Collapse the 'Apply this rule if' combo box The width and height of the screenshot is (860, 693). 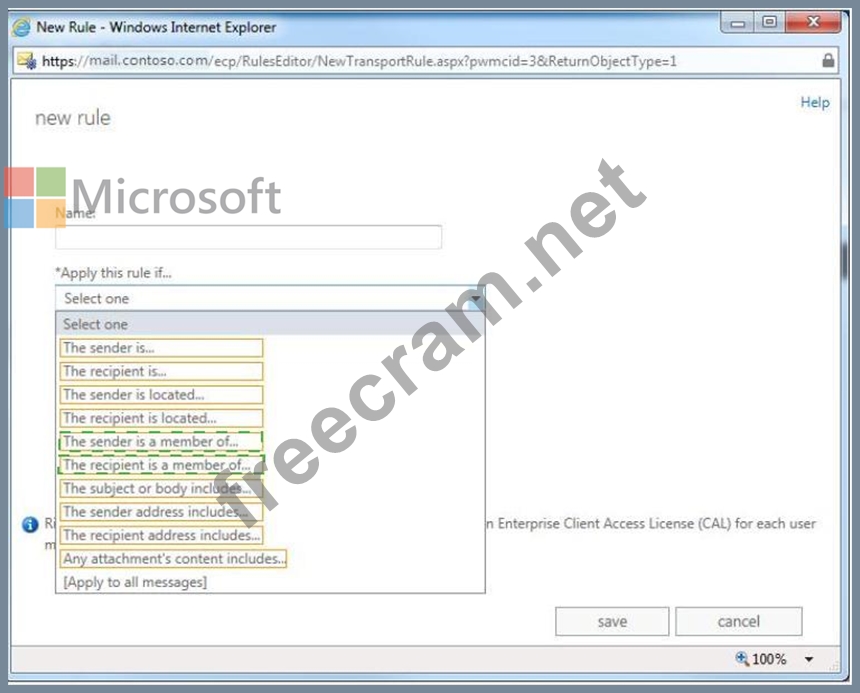click(476, 299)
